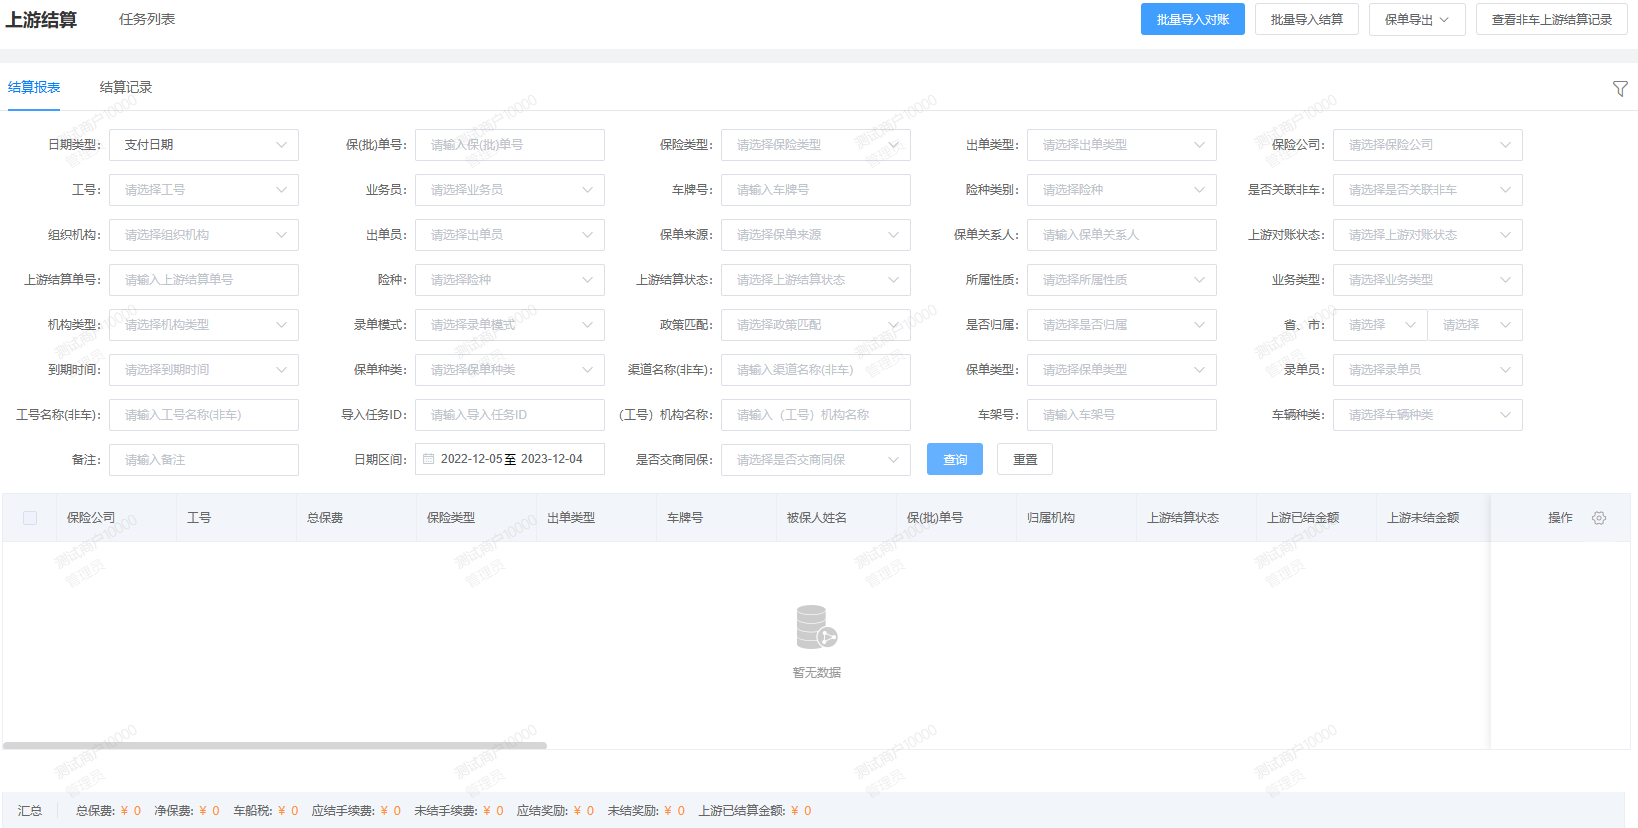
Task: Click the 查询 button
Action: point(954,460)
